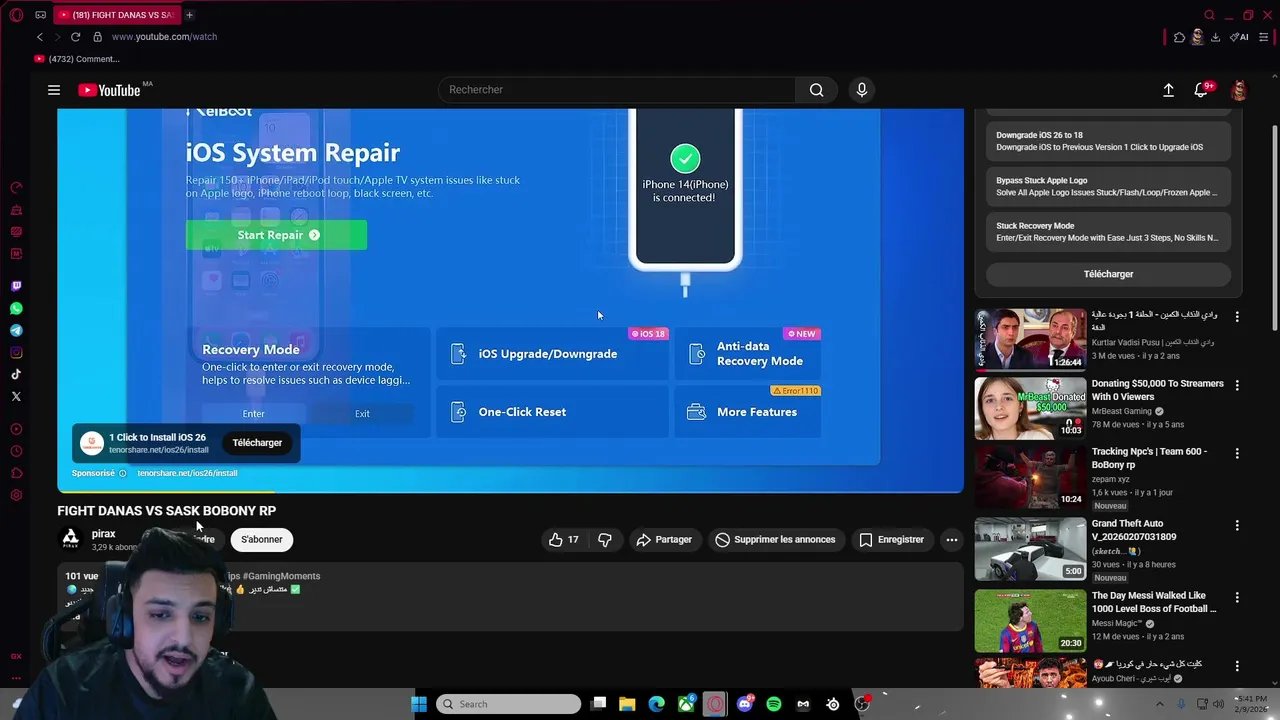The width and height of the screenshot is (1280, 720).
Task: Open options menu for Kurtlar Vadisi video
Action: coord(1237,317)
